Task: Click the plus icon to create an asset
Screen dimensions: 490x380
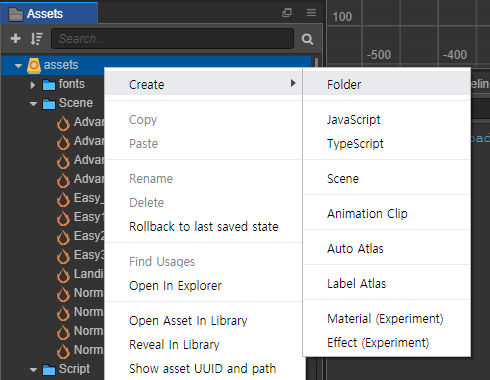Action: pyautogui.click(x=15, y=38)
